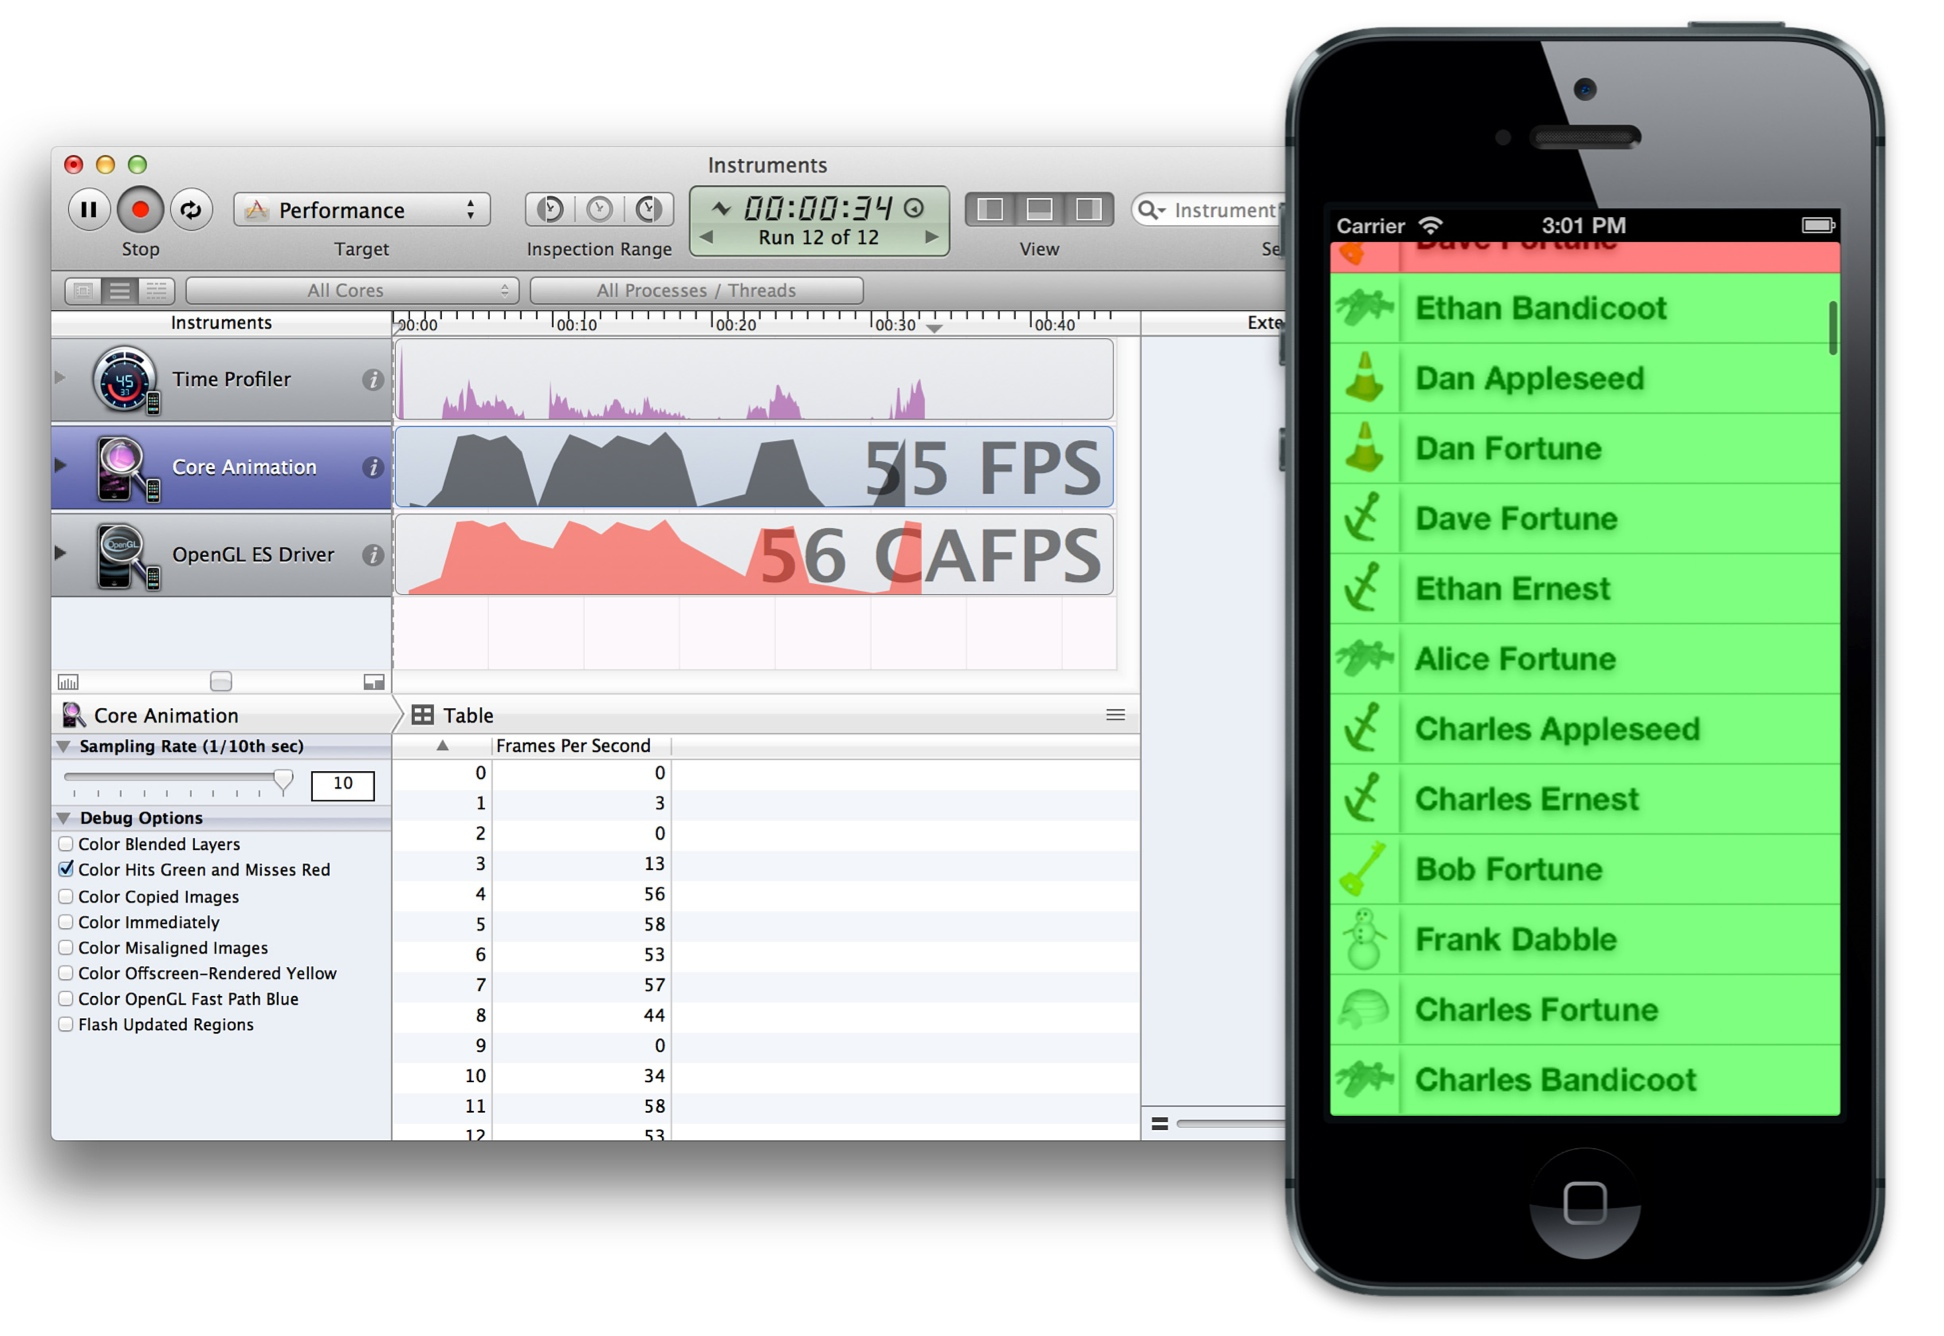
Task: Enable Color Copied Images
Action: tap(66, 896)
